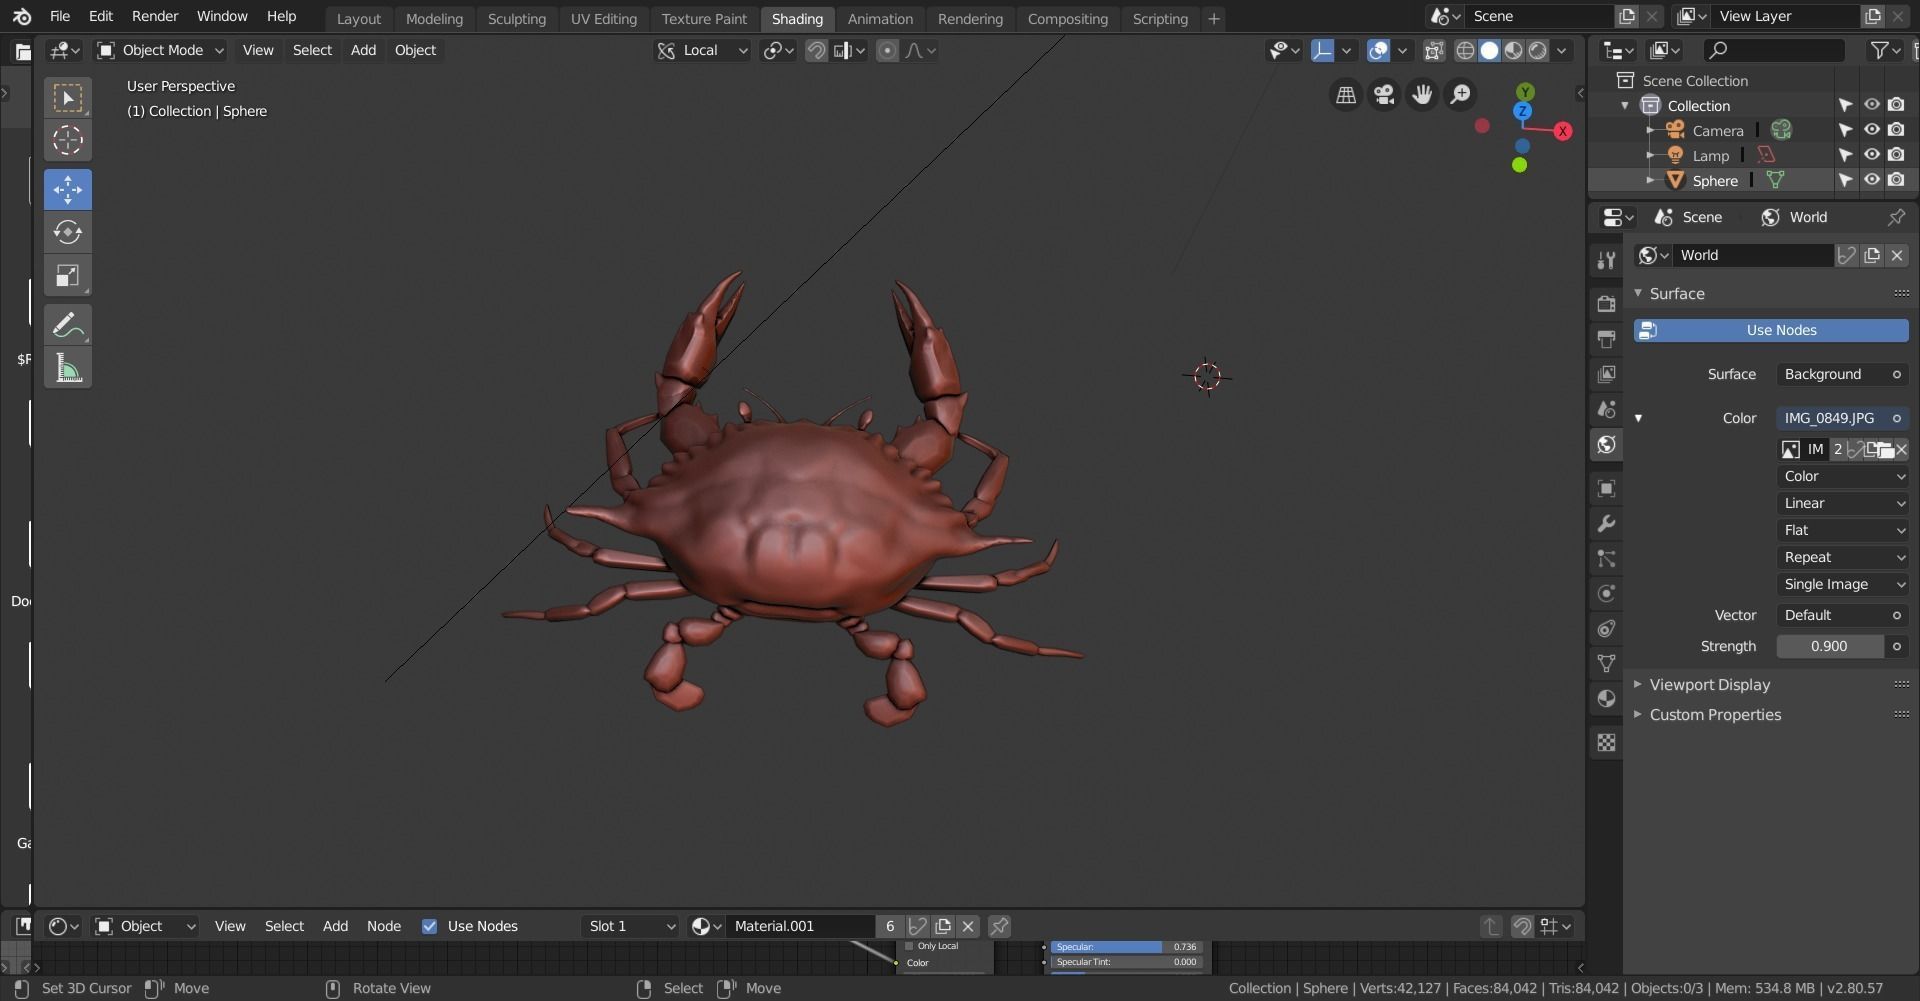Hide the Sphere object in viewport
The image size is (1920, 1001).
coord(1871,180)
